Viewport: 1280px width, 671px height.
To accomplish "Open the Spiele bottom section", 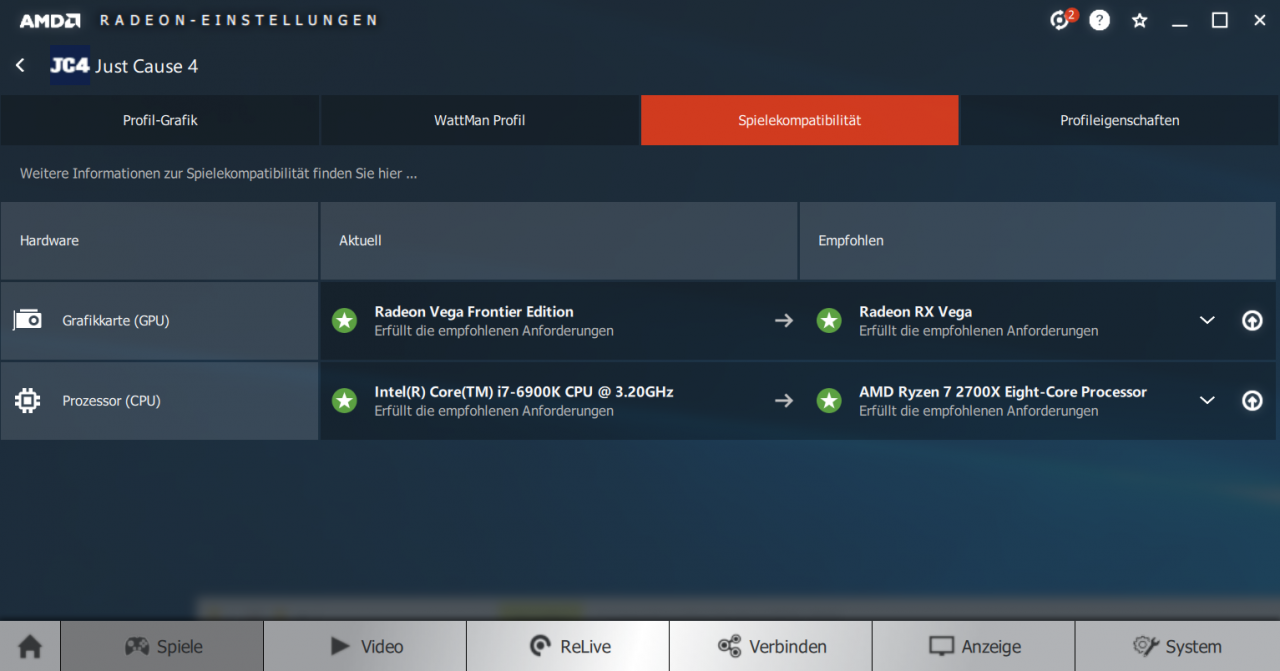I will click(x=162, y=646).
